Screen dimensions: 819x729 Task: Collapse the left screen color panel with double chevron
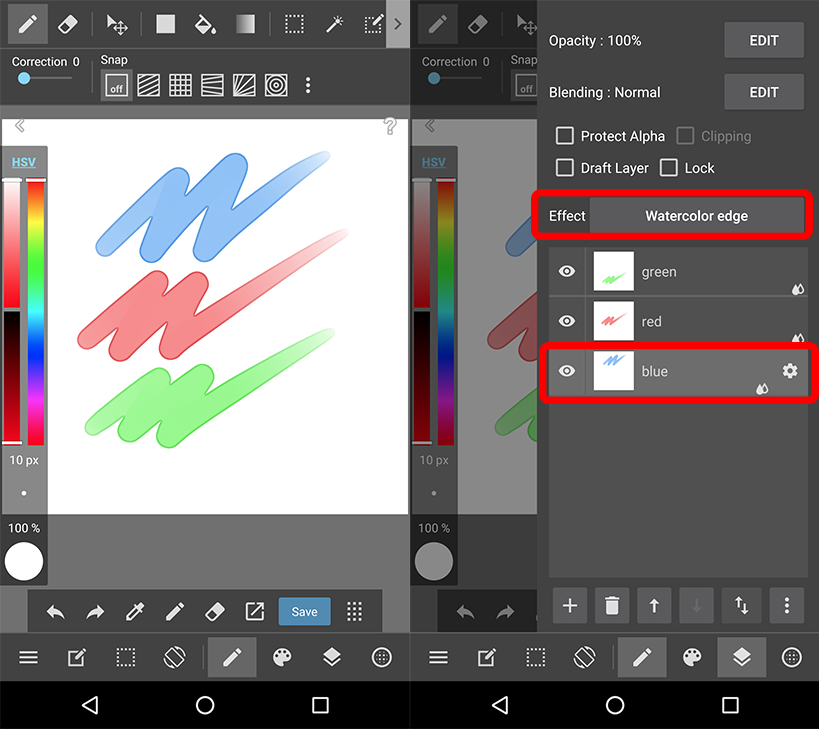point(20,126)
